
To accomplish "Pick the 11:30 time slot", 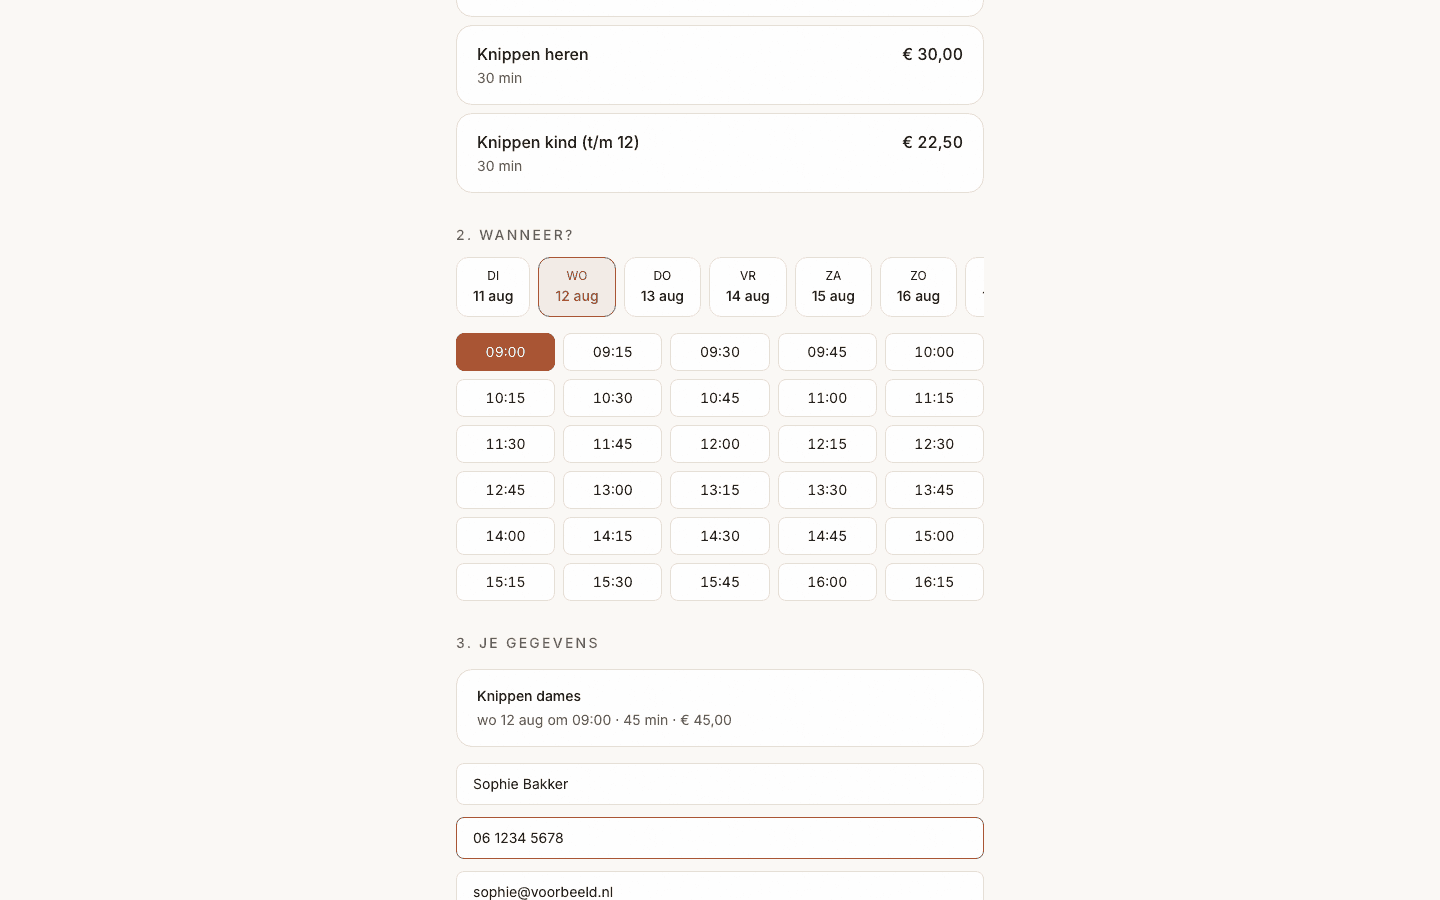I will [505, 444].
